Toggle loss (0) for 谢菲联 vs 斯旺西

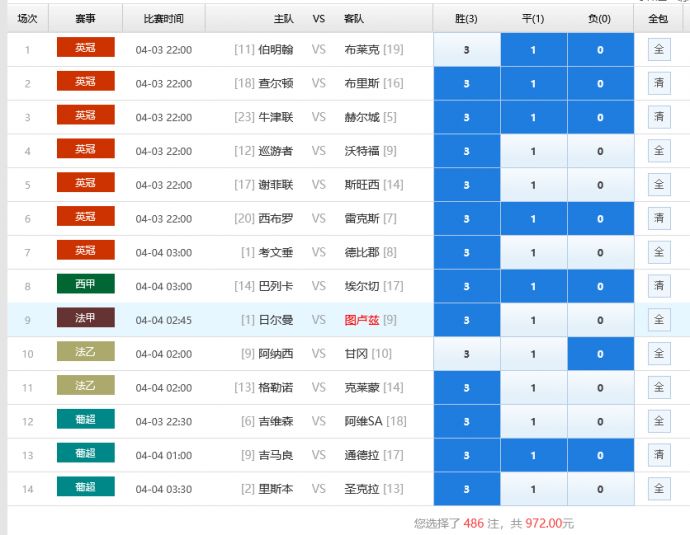click(600, 185)
